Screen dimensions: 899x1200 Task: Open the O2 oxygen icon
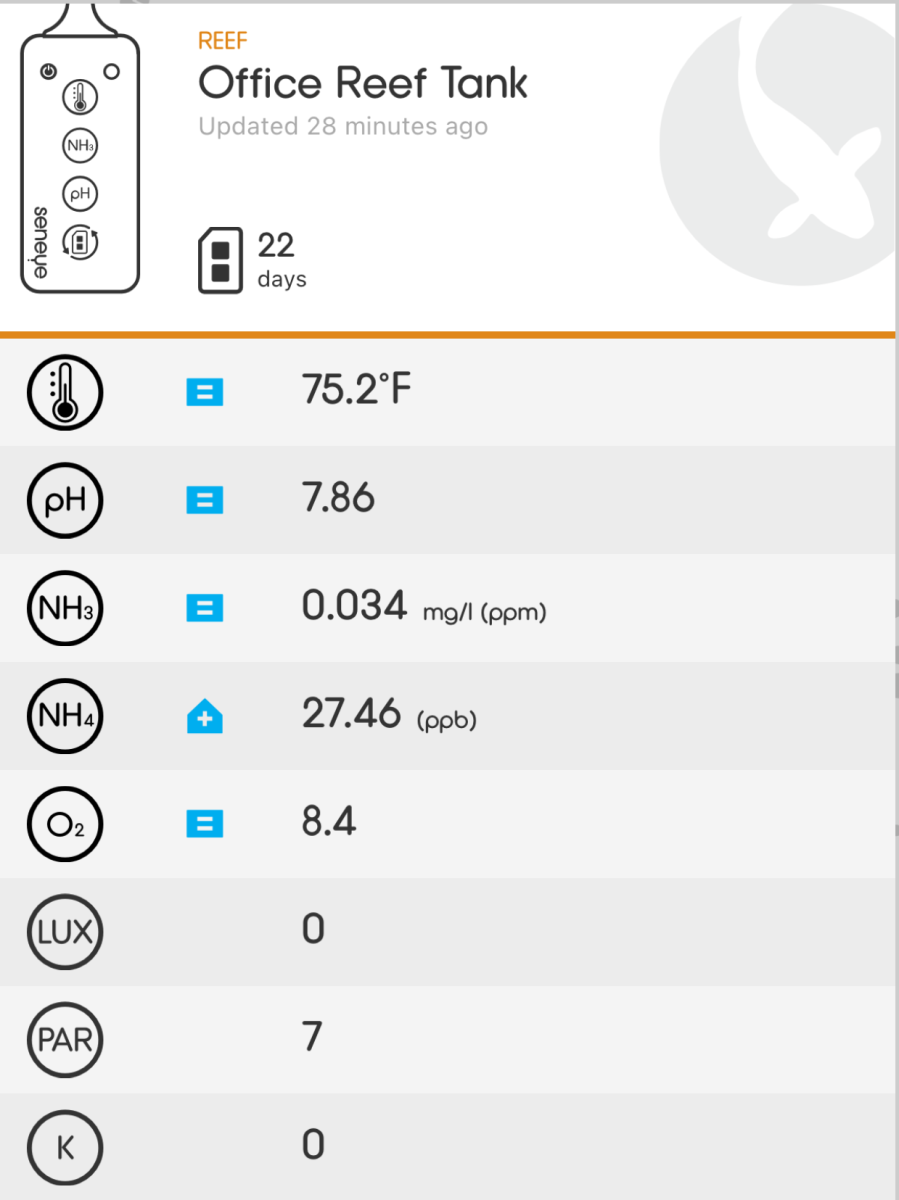(66, 824)
